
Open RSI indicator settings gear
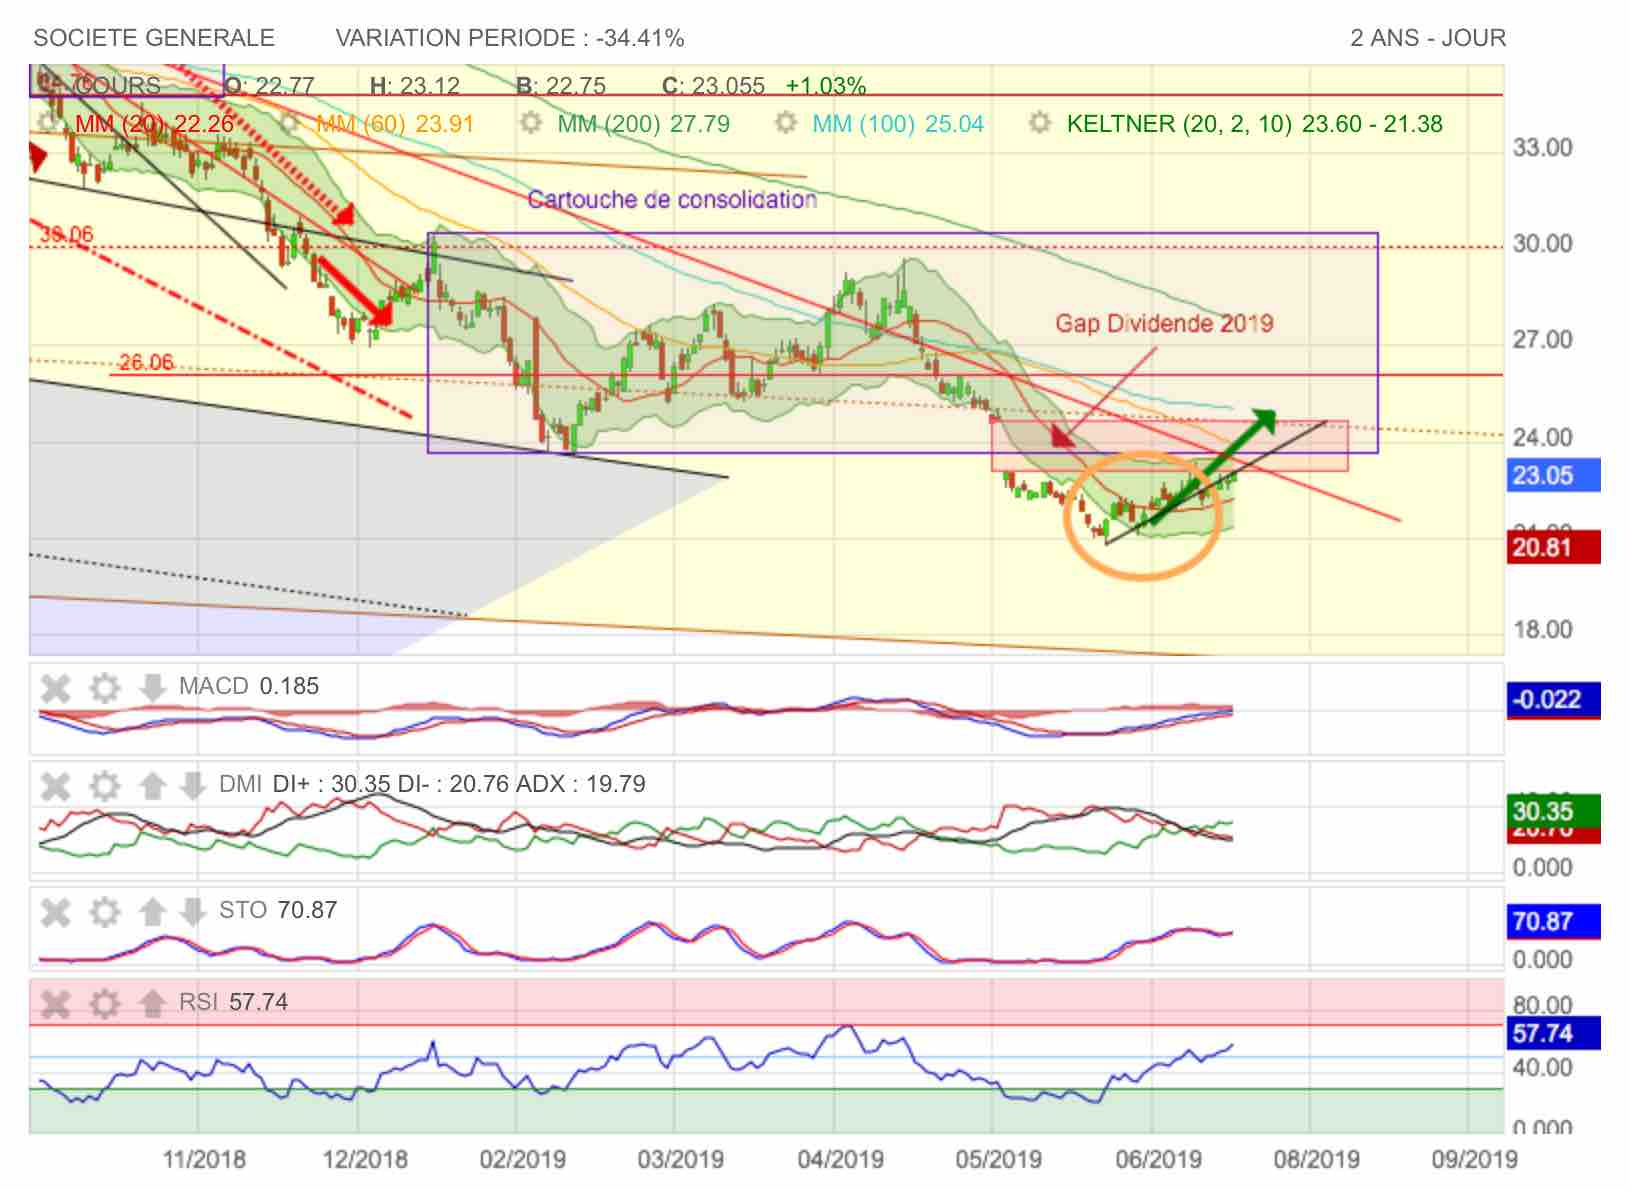[x=104, y=1003]
